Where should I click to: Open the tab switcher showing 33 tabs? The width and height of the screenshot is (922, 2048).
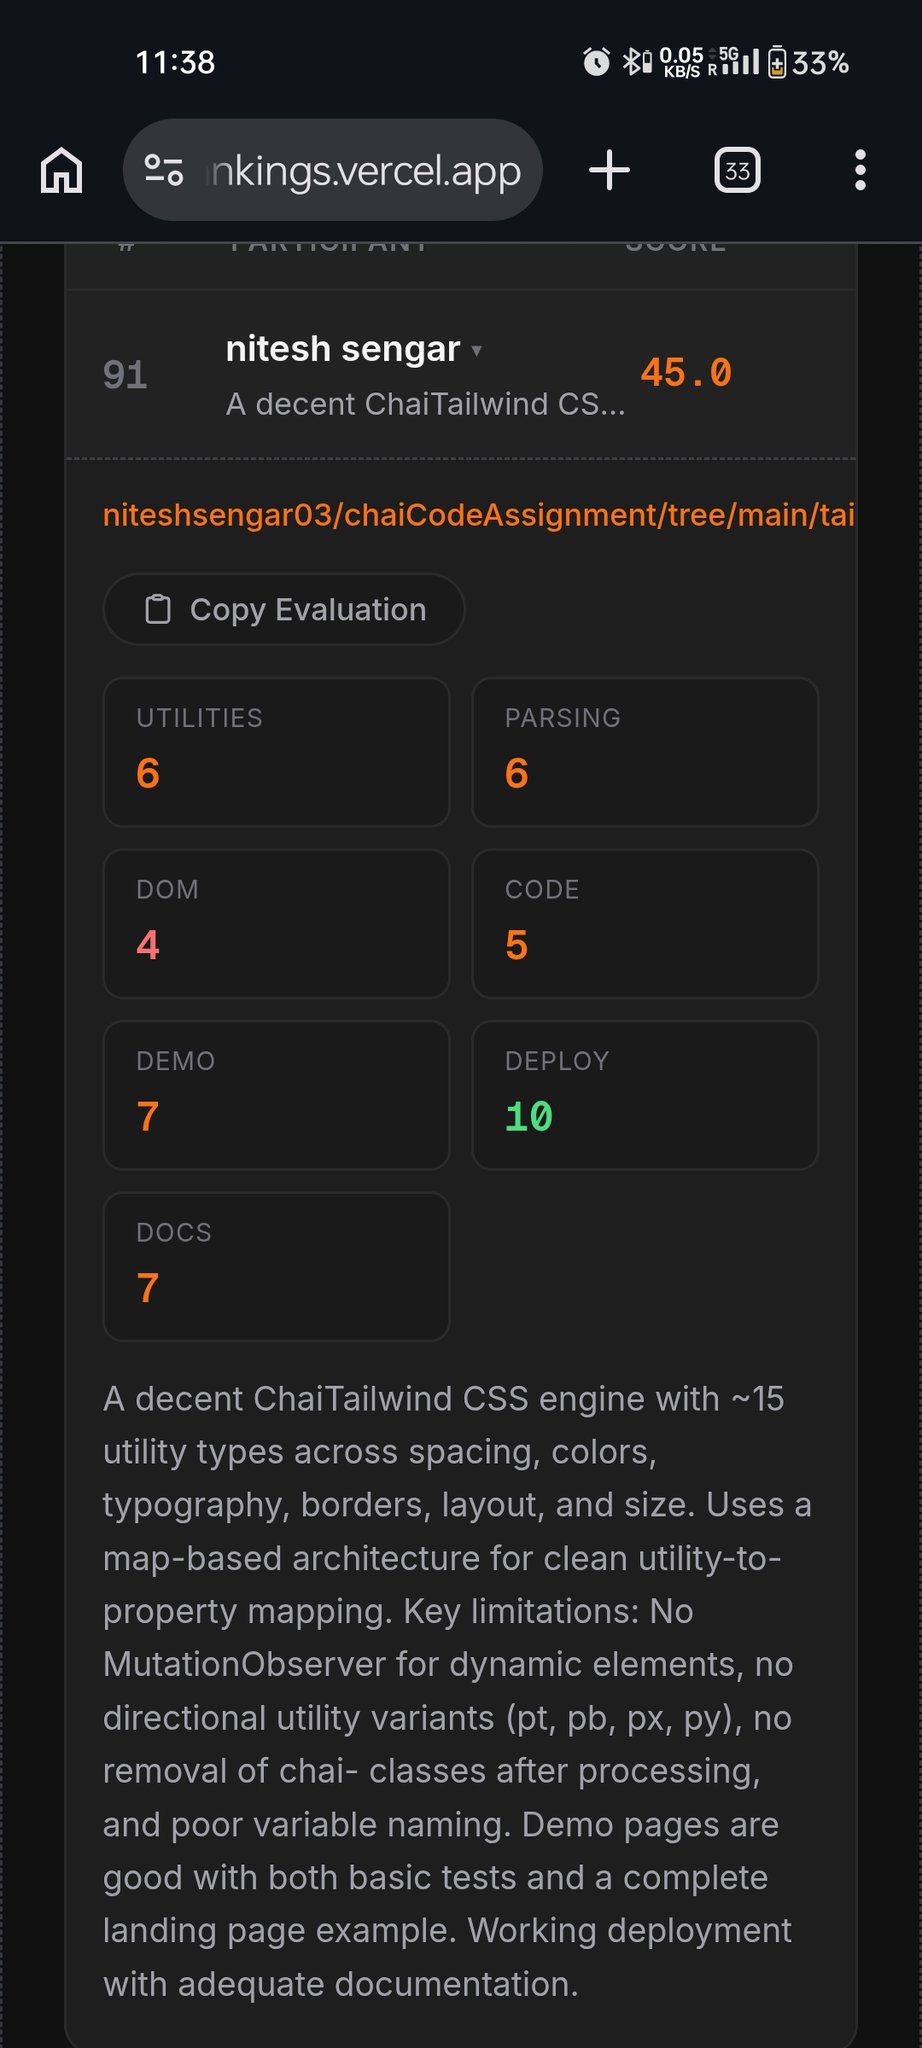click(x=737, y=170)
